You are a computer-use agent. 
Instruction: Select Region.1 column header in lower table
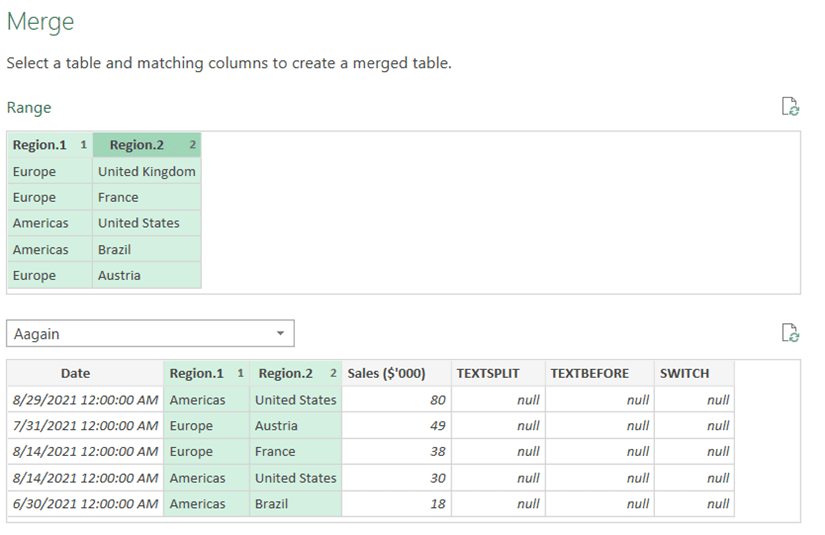point(206,373)
